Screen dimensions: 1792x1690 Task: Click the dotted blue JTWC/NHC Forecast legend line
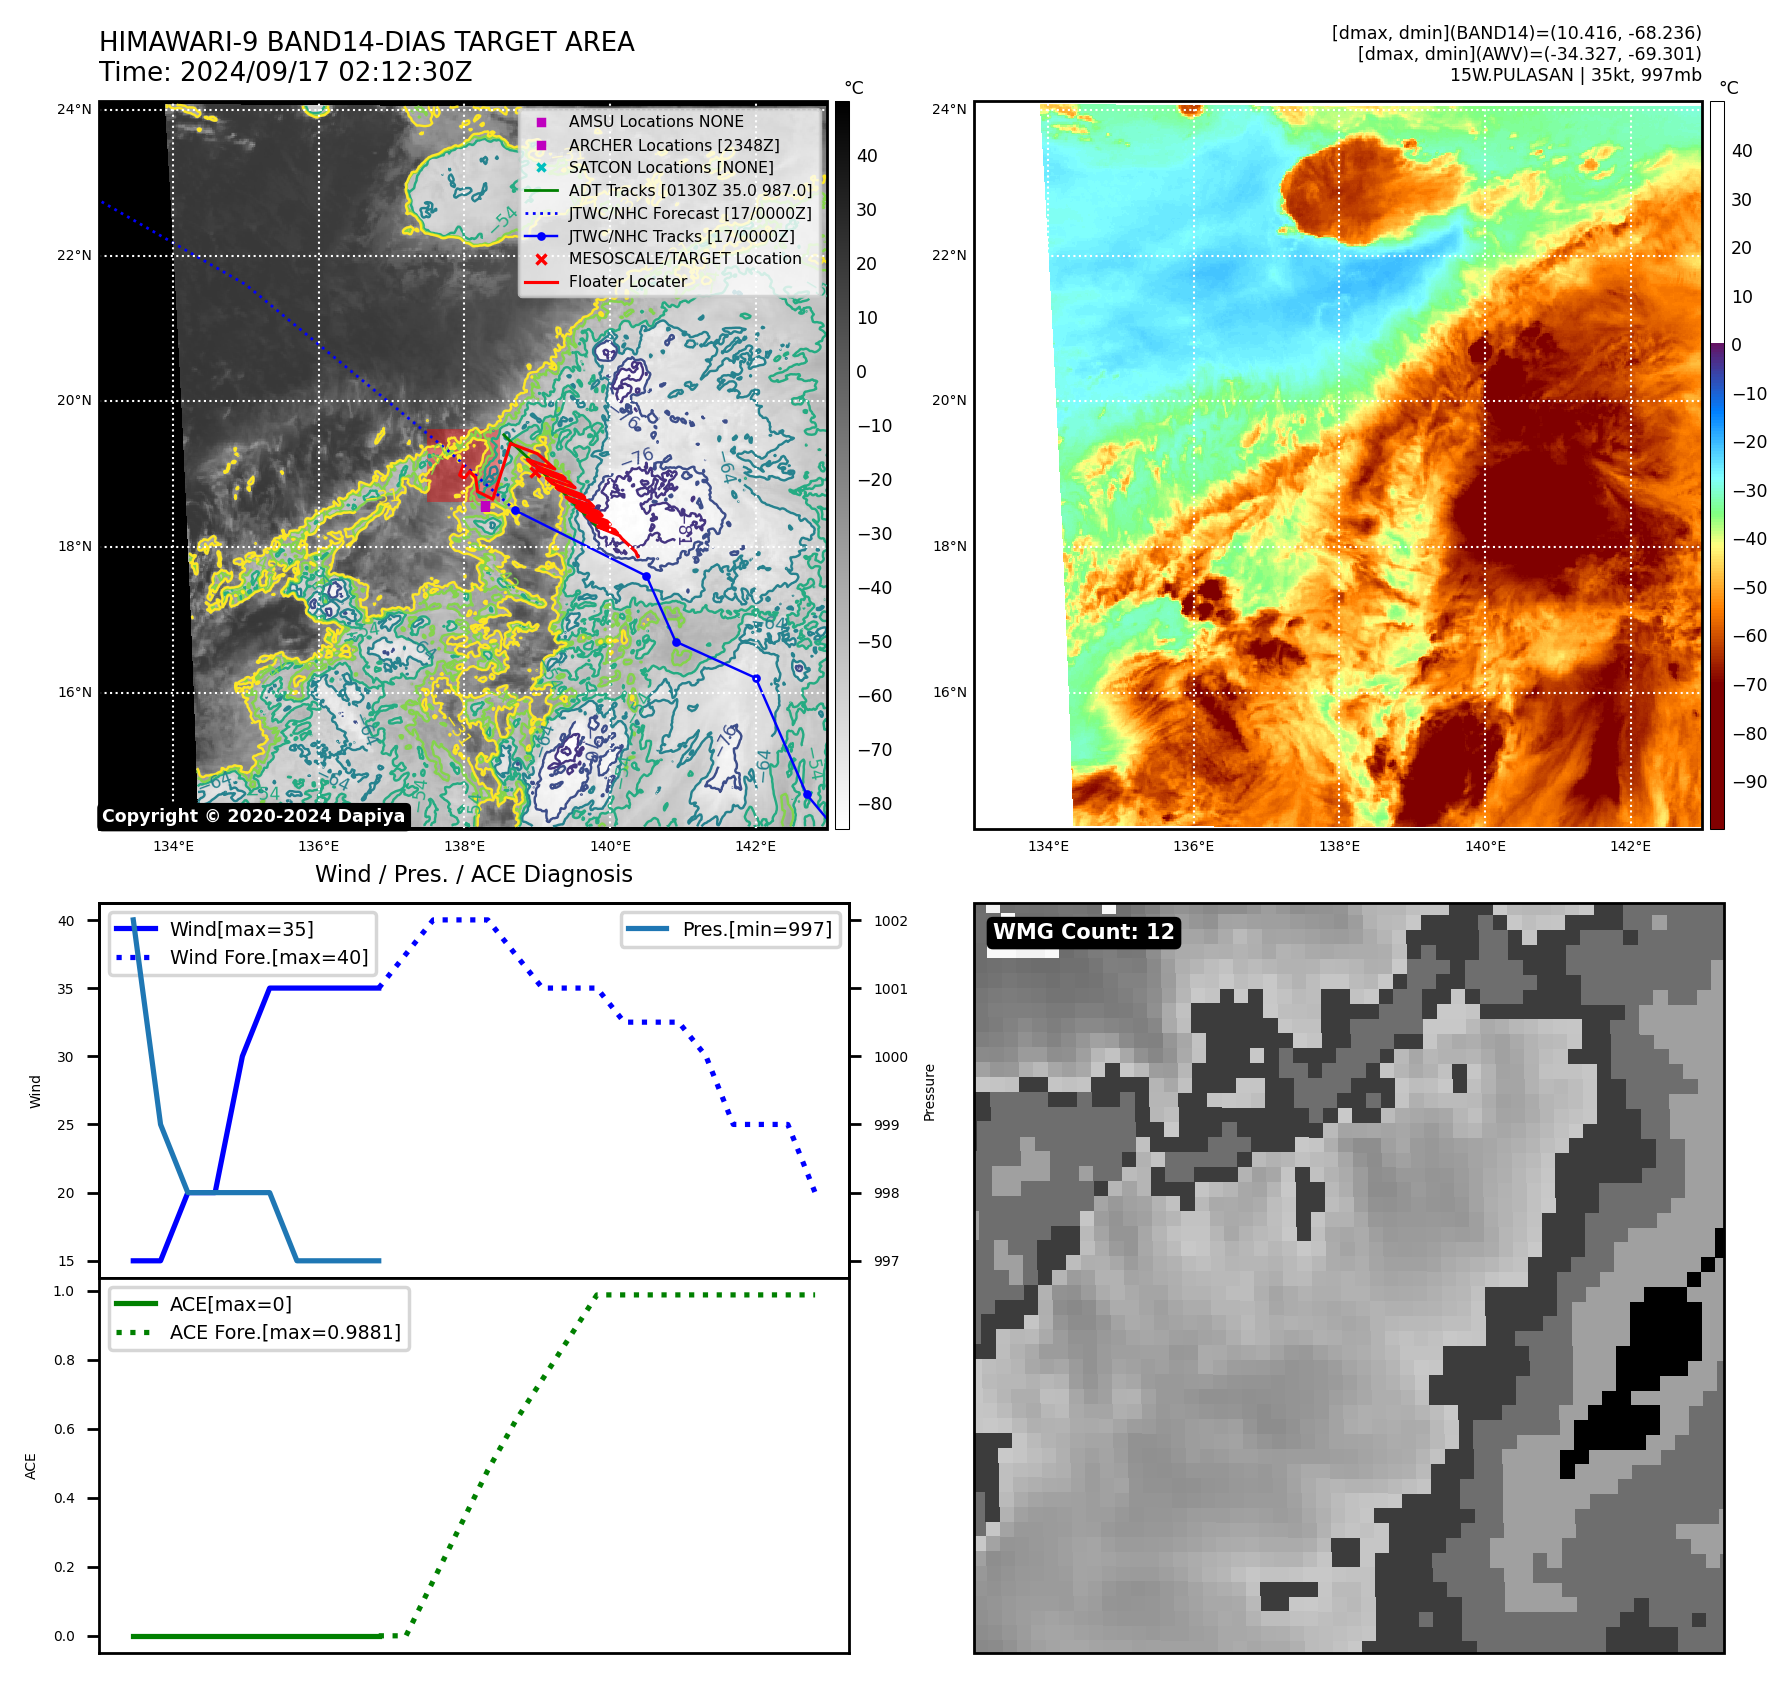click(541, 214)
